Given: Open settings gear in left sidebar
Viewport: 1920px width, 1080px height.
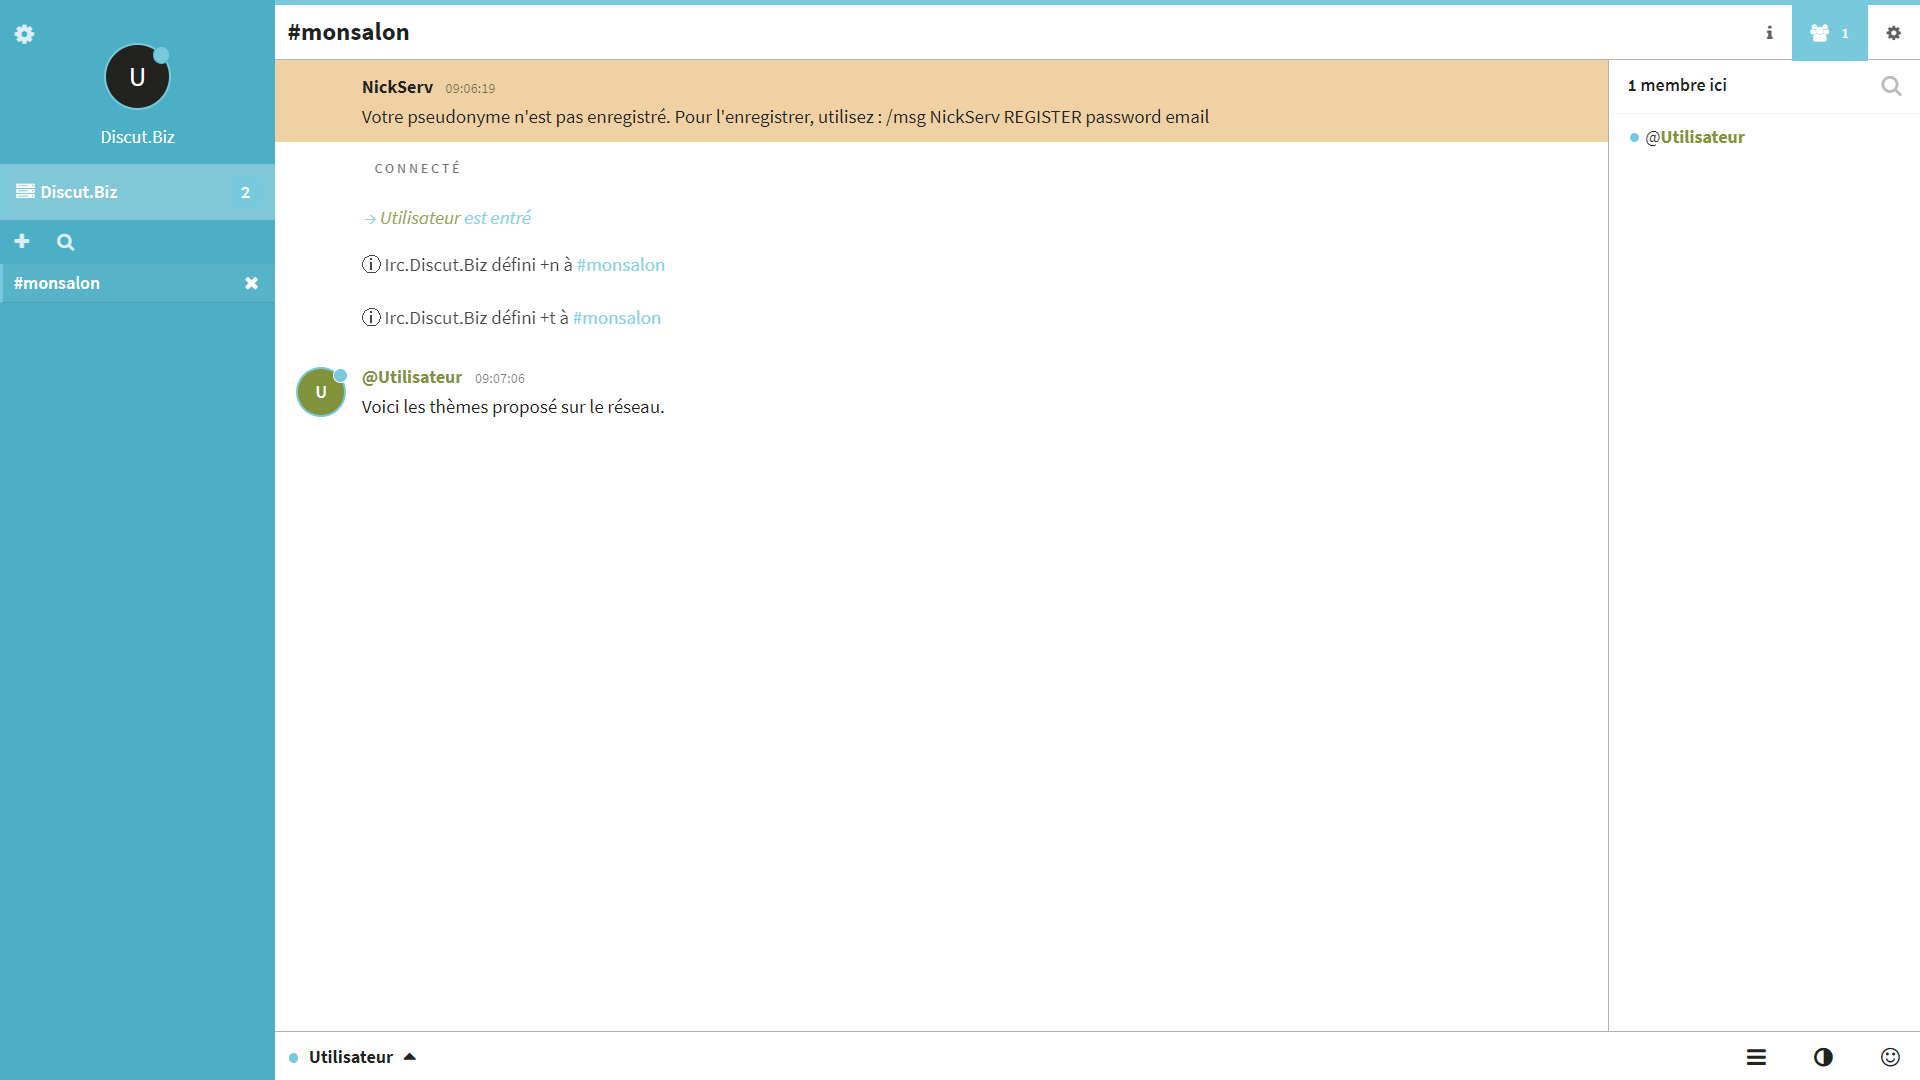Looking at the screenshot, I should pyautogui.click(x=24, y=34).
